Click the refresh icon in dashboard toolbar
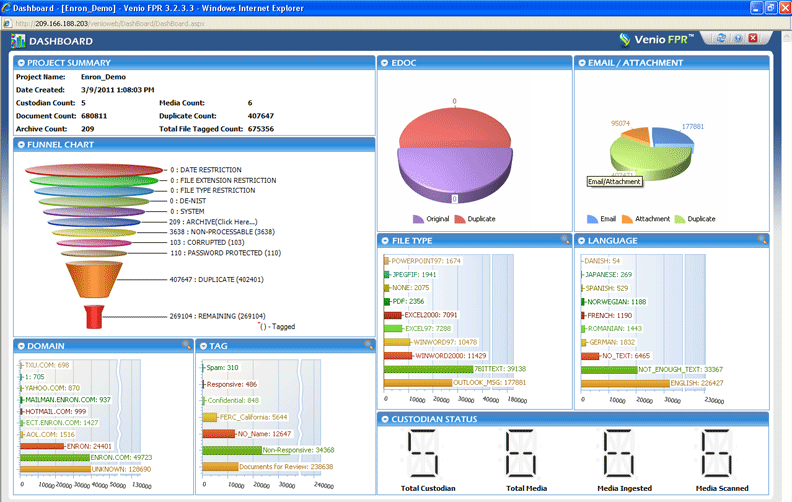 [x=721, y=38]
